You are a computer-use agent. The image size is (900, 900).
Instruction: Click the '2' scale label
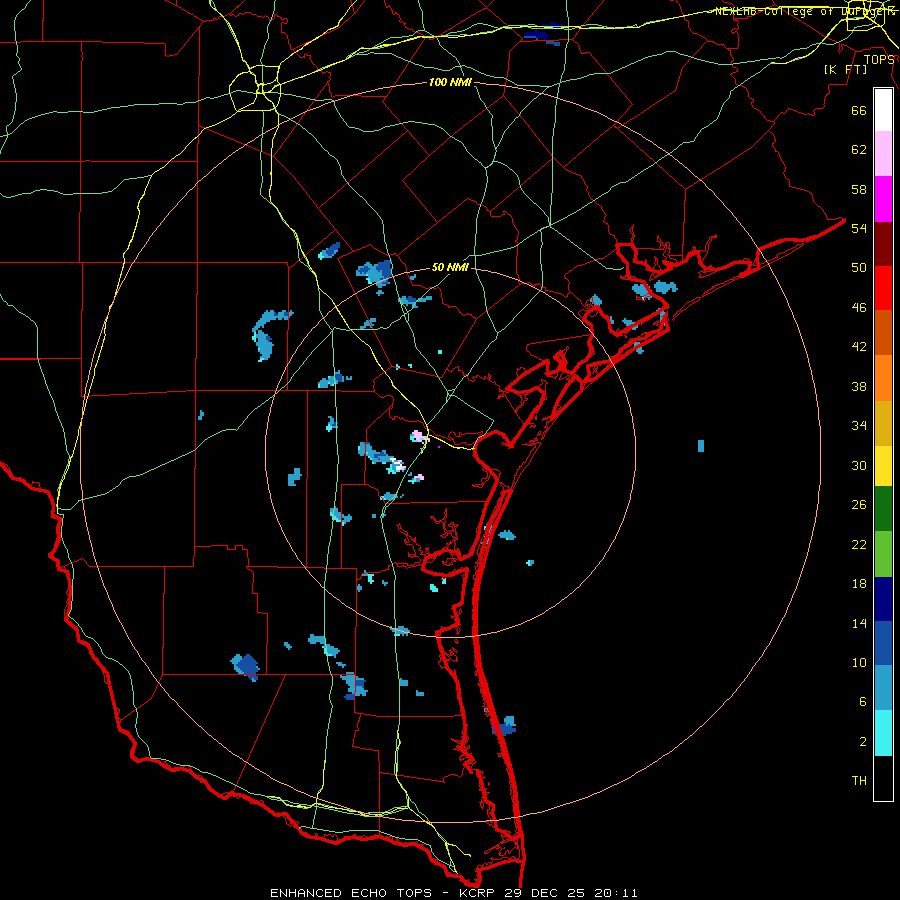[863, 742]
